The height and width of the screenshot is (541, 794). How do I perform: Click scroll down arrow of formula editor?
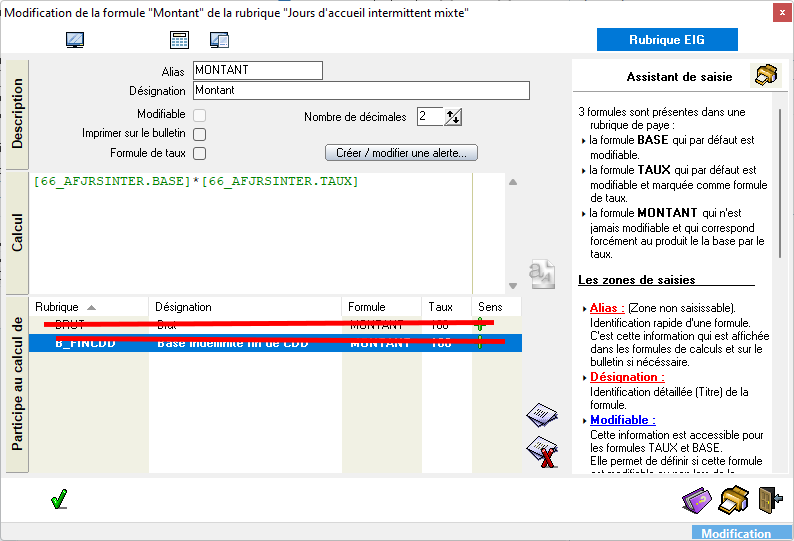(x=513, y=286)
